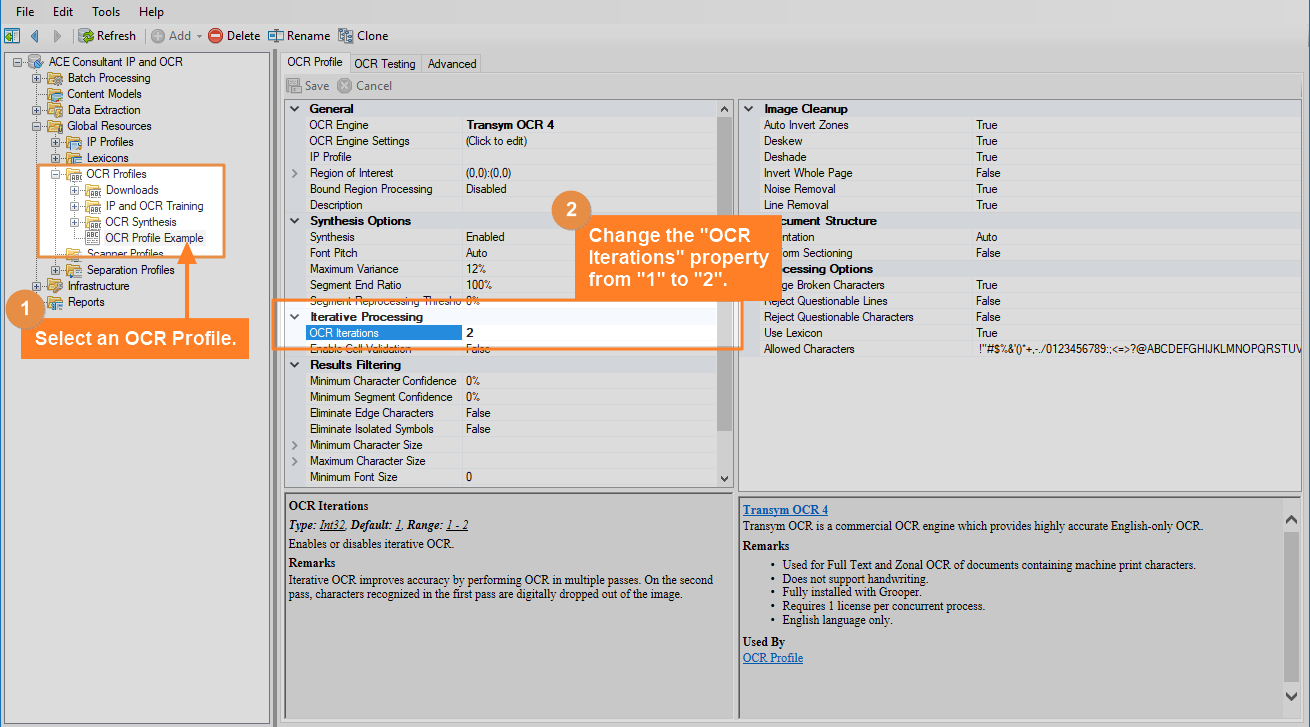Expand the Minimum Character Size property
Screen dimensions: 1310x727
coord(294,445)
